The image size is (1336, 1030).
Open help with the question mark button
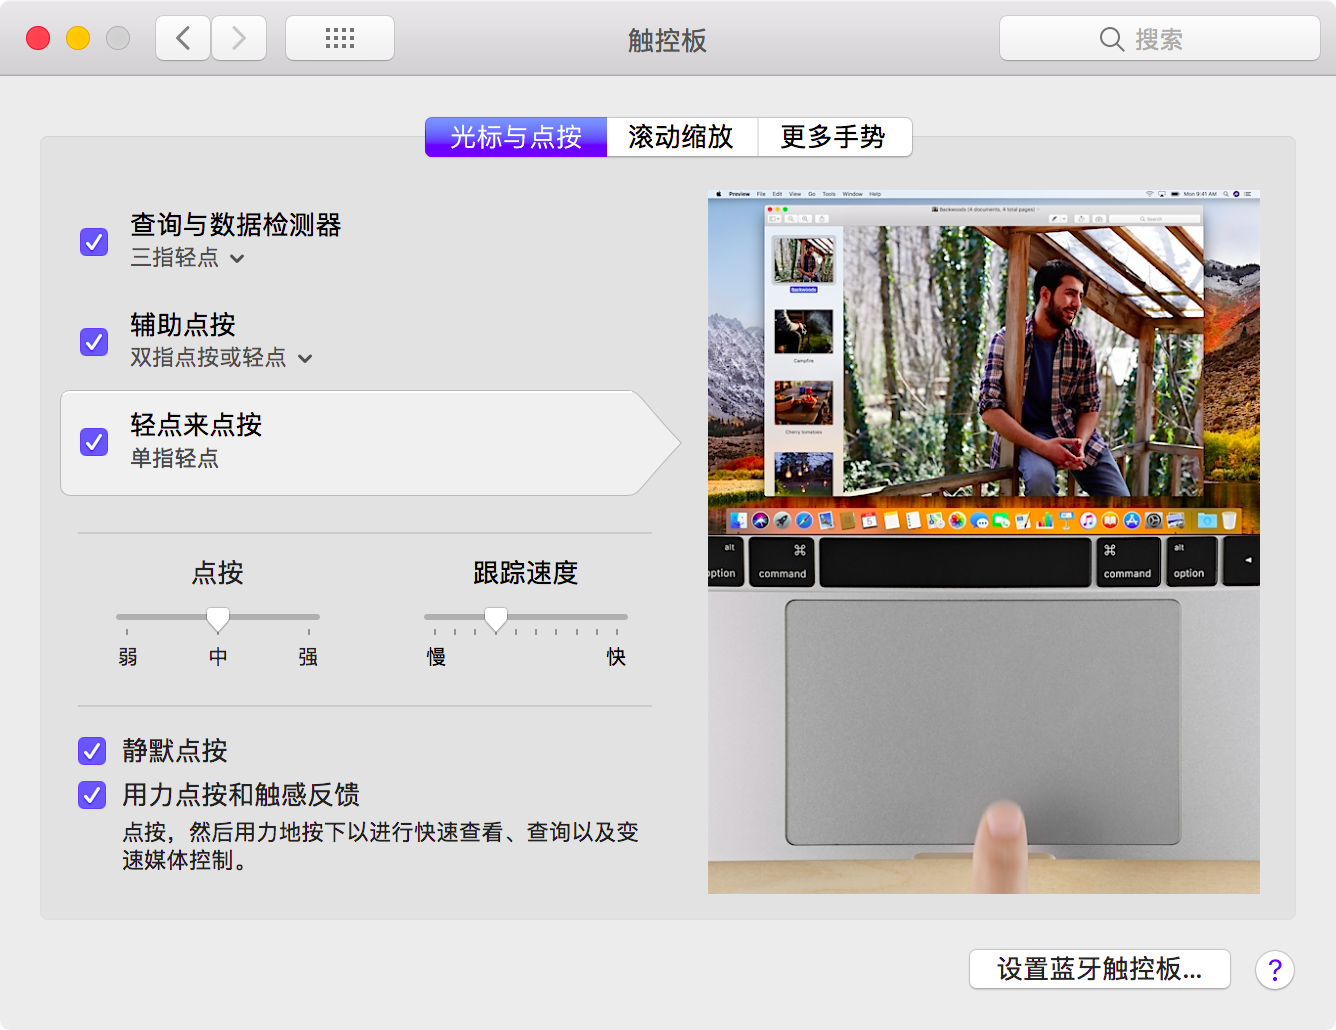(1275, 970)
